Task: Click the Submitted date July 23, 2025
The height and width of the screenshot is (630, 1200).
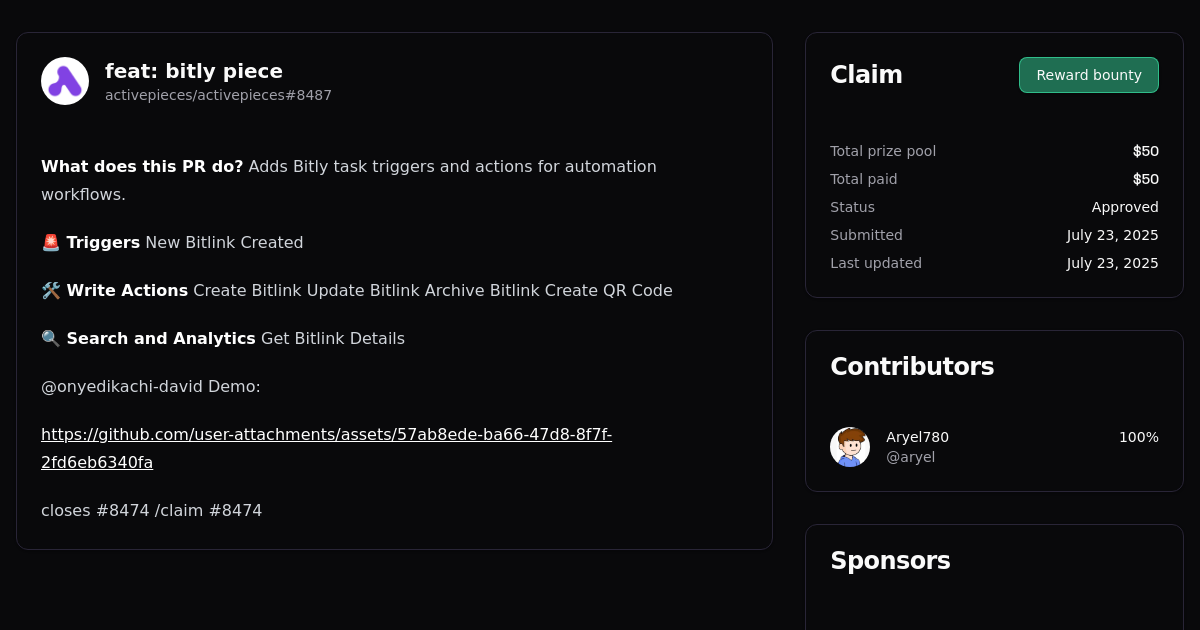Action: 1112,235
